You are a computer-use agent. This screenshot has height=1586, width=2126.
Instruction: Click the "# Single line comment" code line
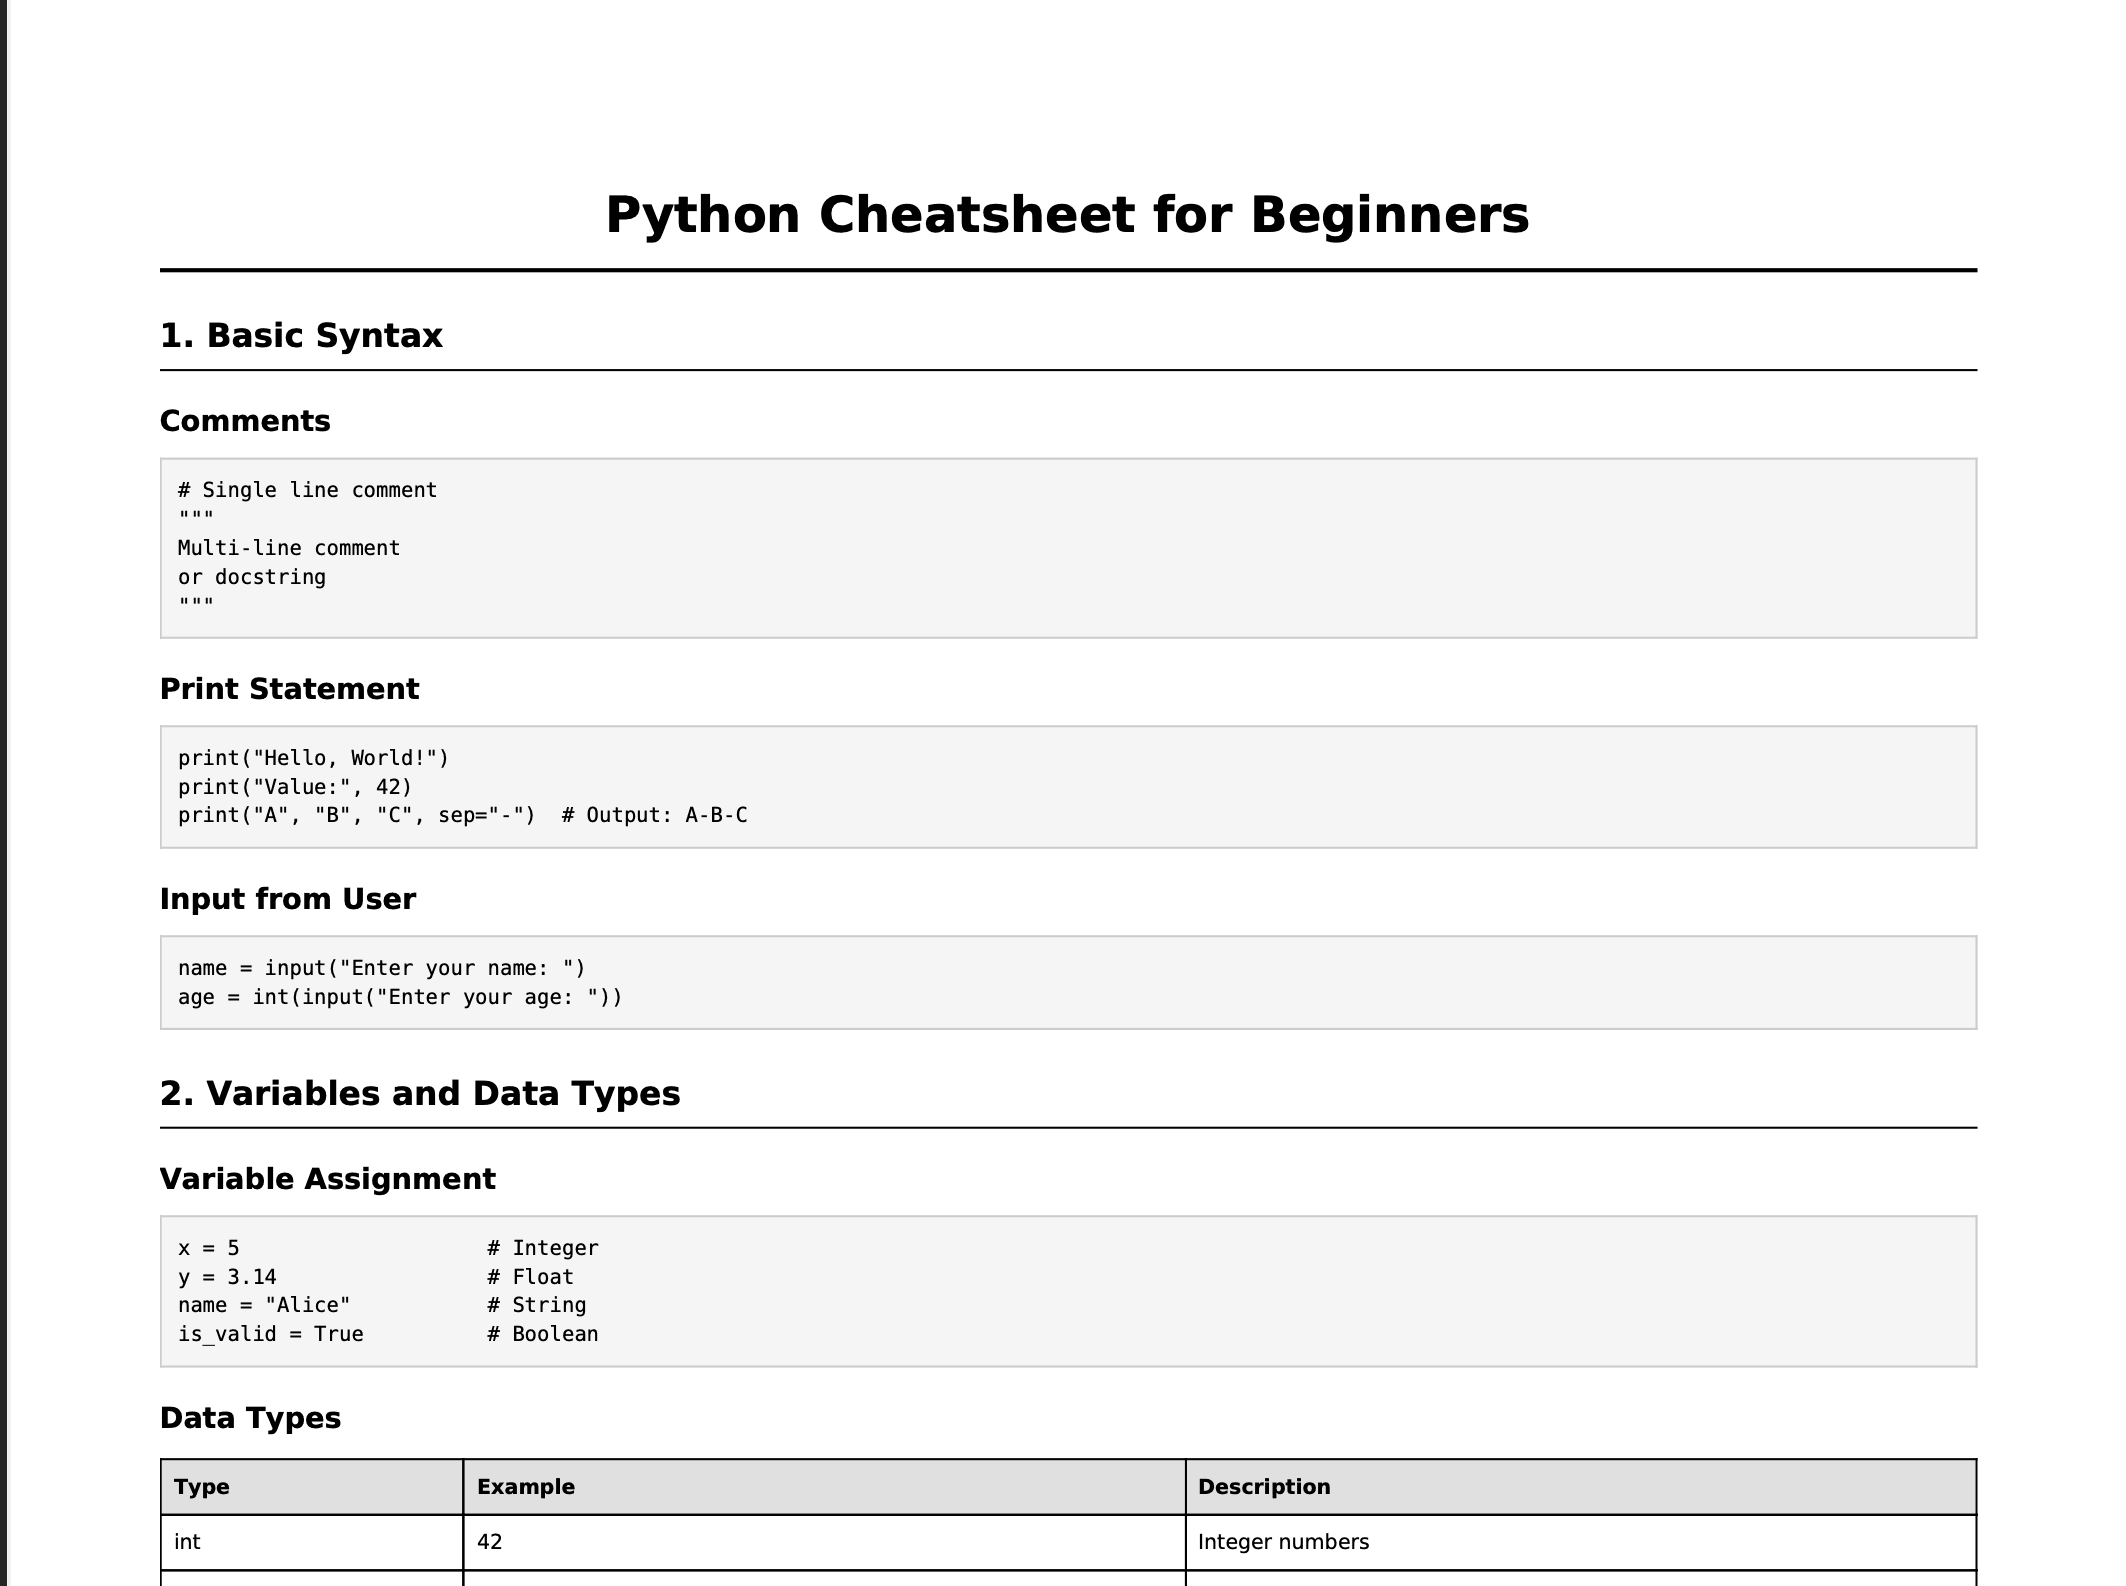tap(308, 490)
